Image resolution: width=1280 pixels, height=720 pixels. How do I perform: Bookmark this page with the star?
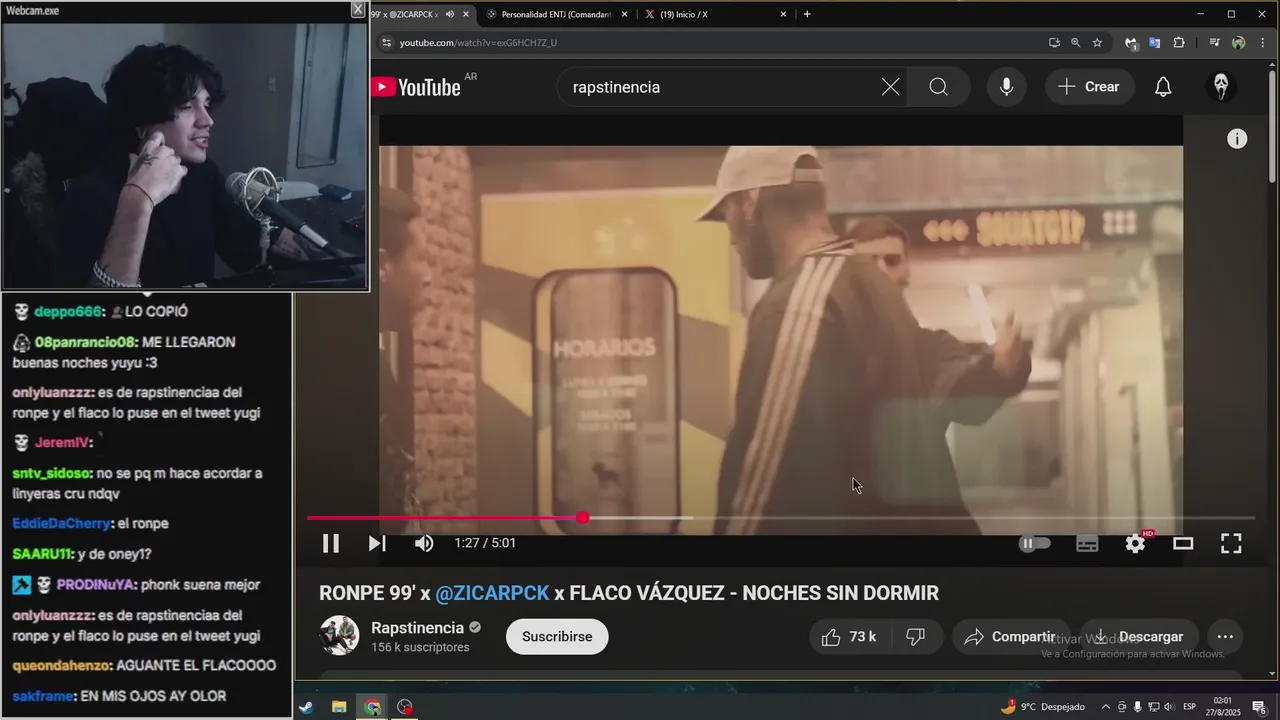pyautogui.click(x=1097, y=43)
